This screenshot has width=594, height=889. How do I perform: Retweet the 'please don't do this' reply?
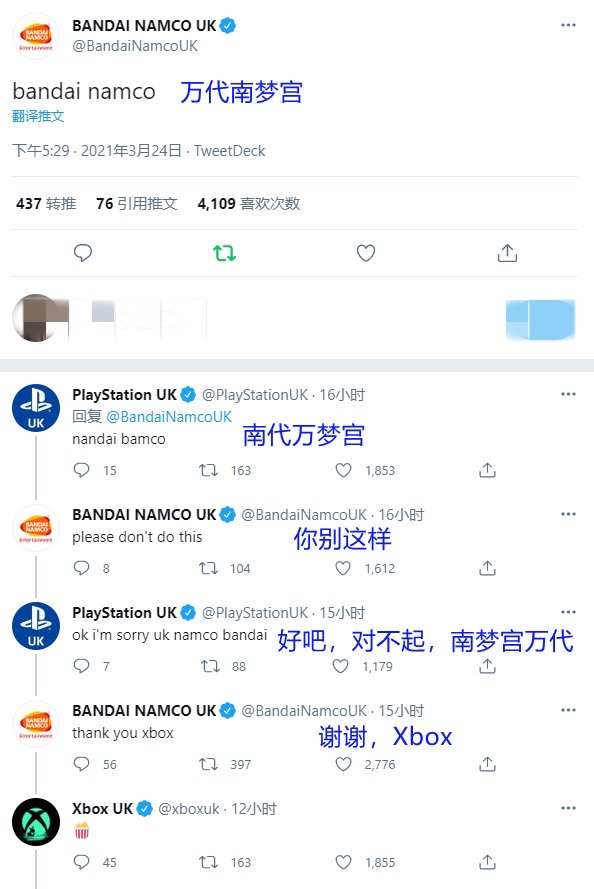[207, 568]
